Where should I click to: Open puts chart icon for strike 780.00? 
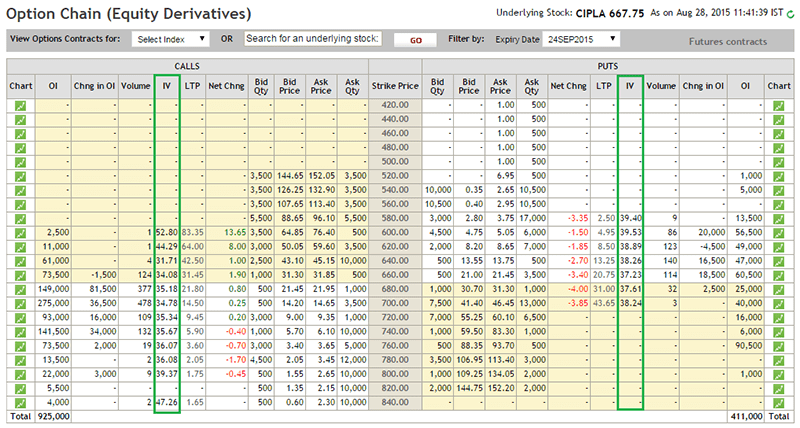coord(779,360)
